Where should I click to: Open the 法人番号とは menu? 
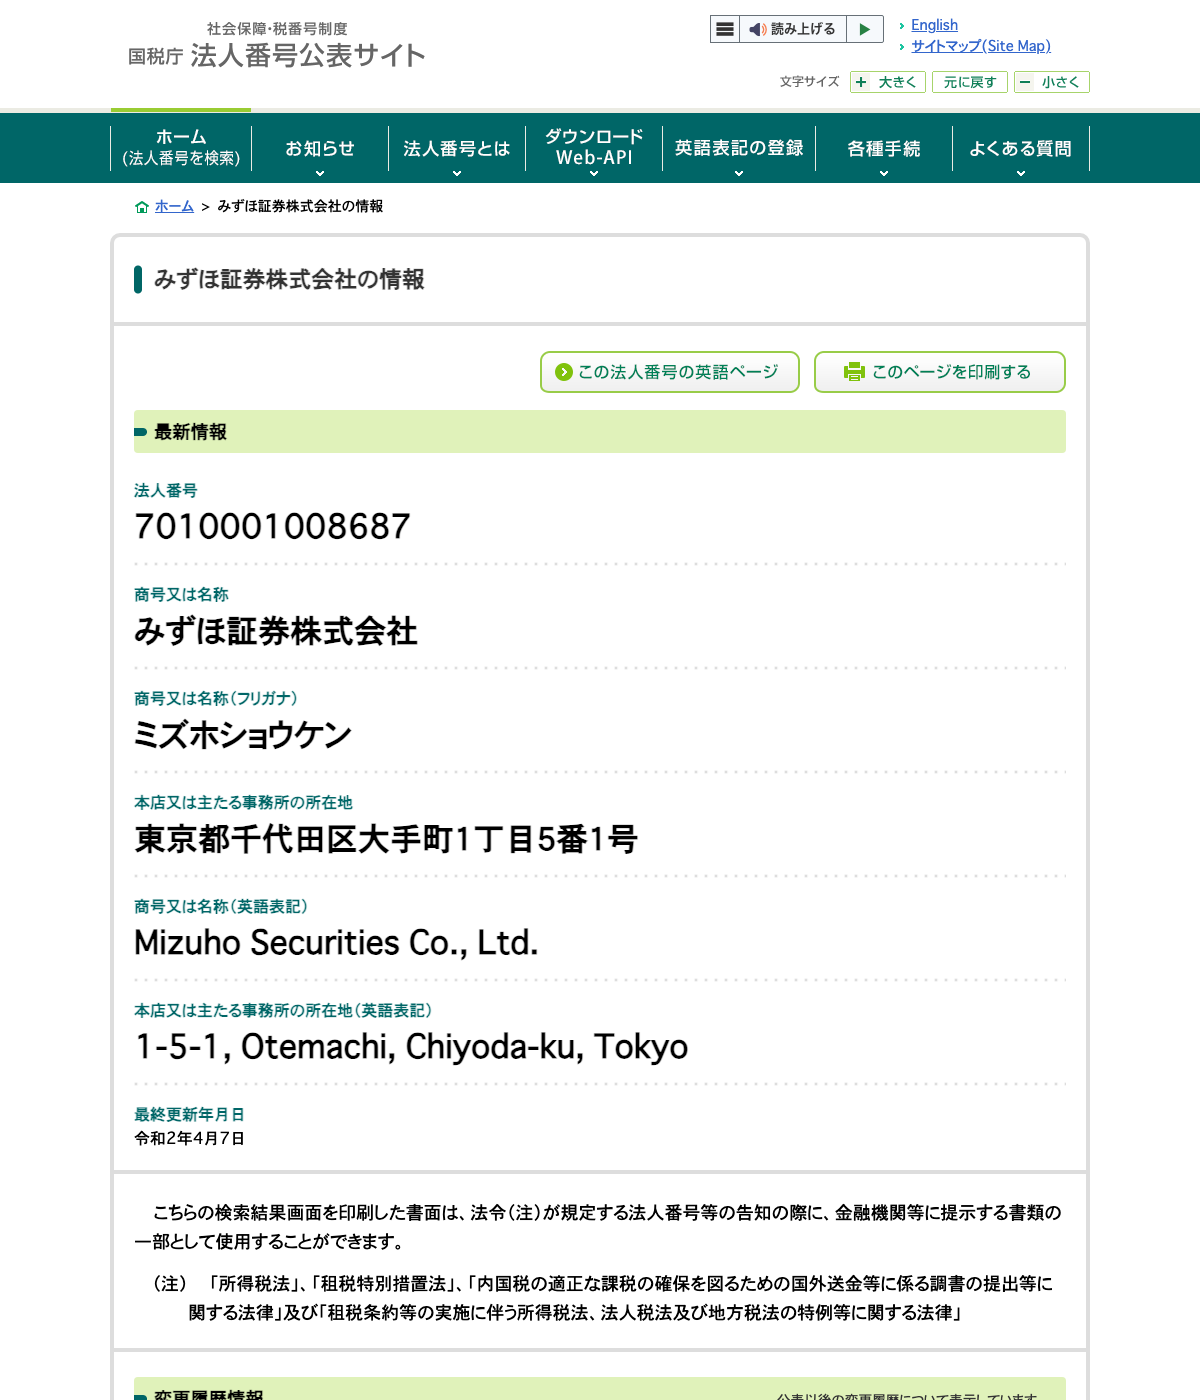tap(457, 148)
